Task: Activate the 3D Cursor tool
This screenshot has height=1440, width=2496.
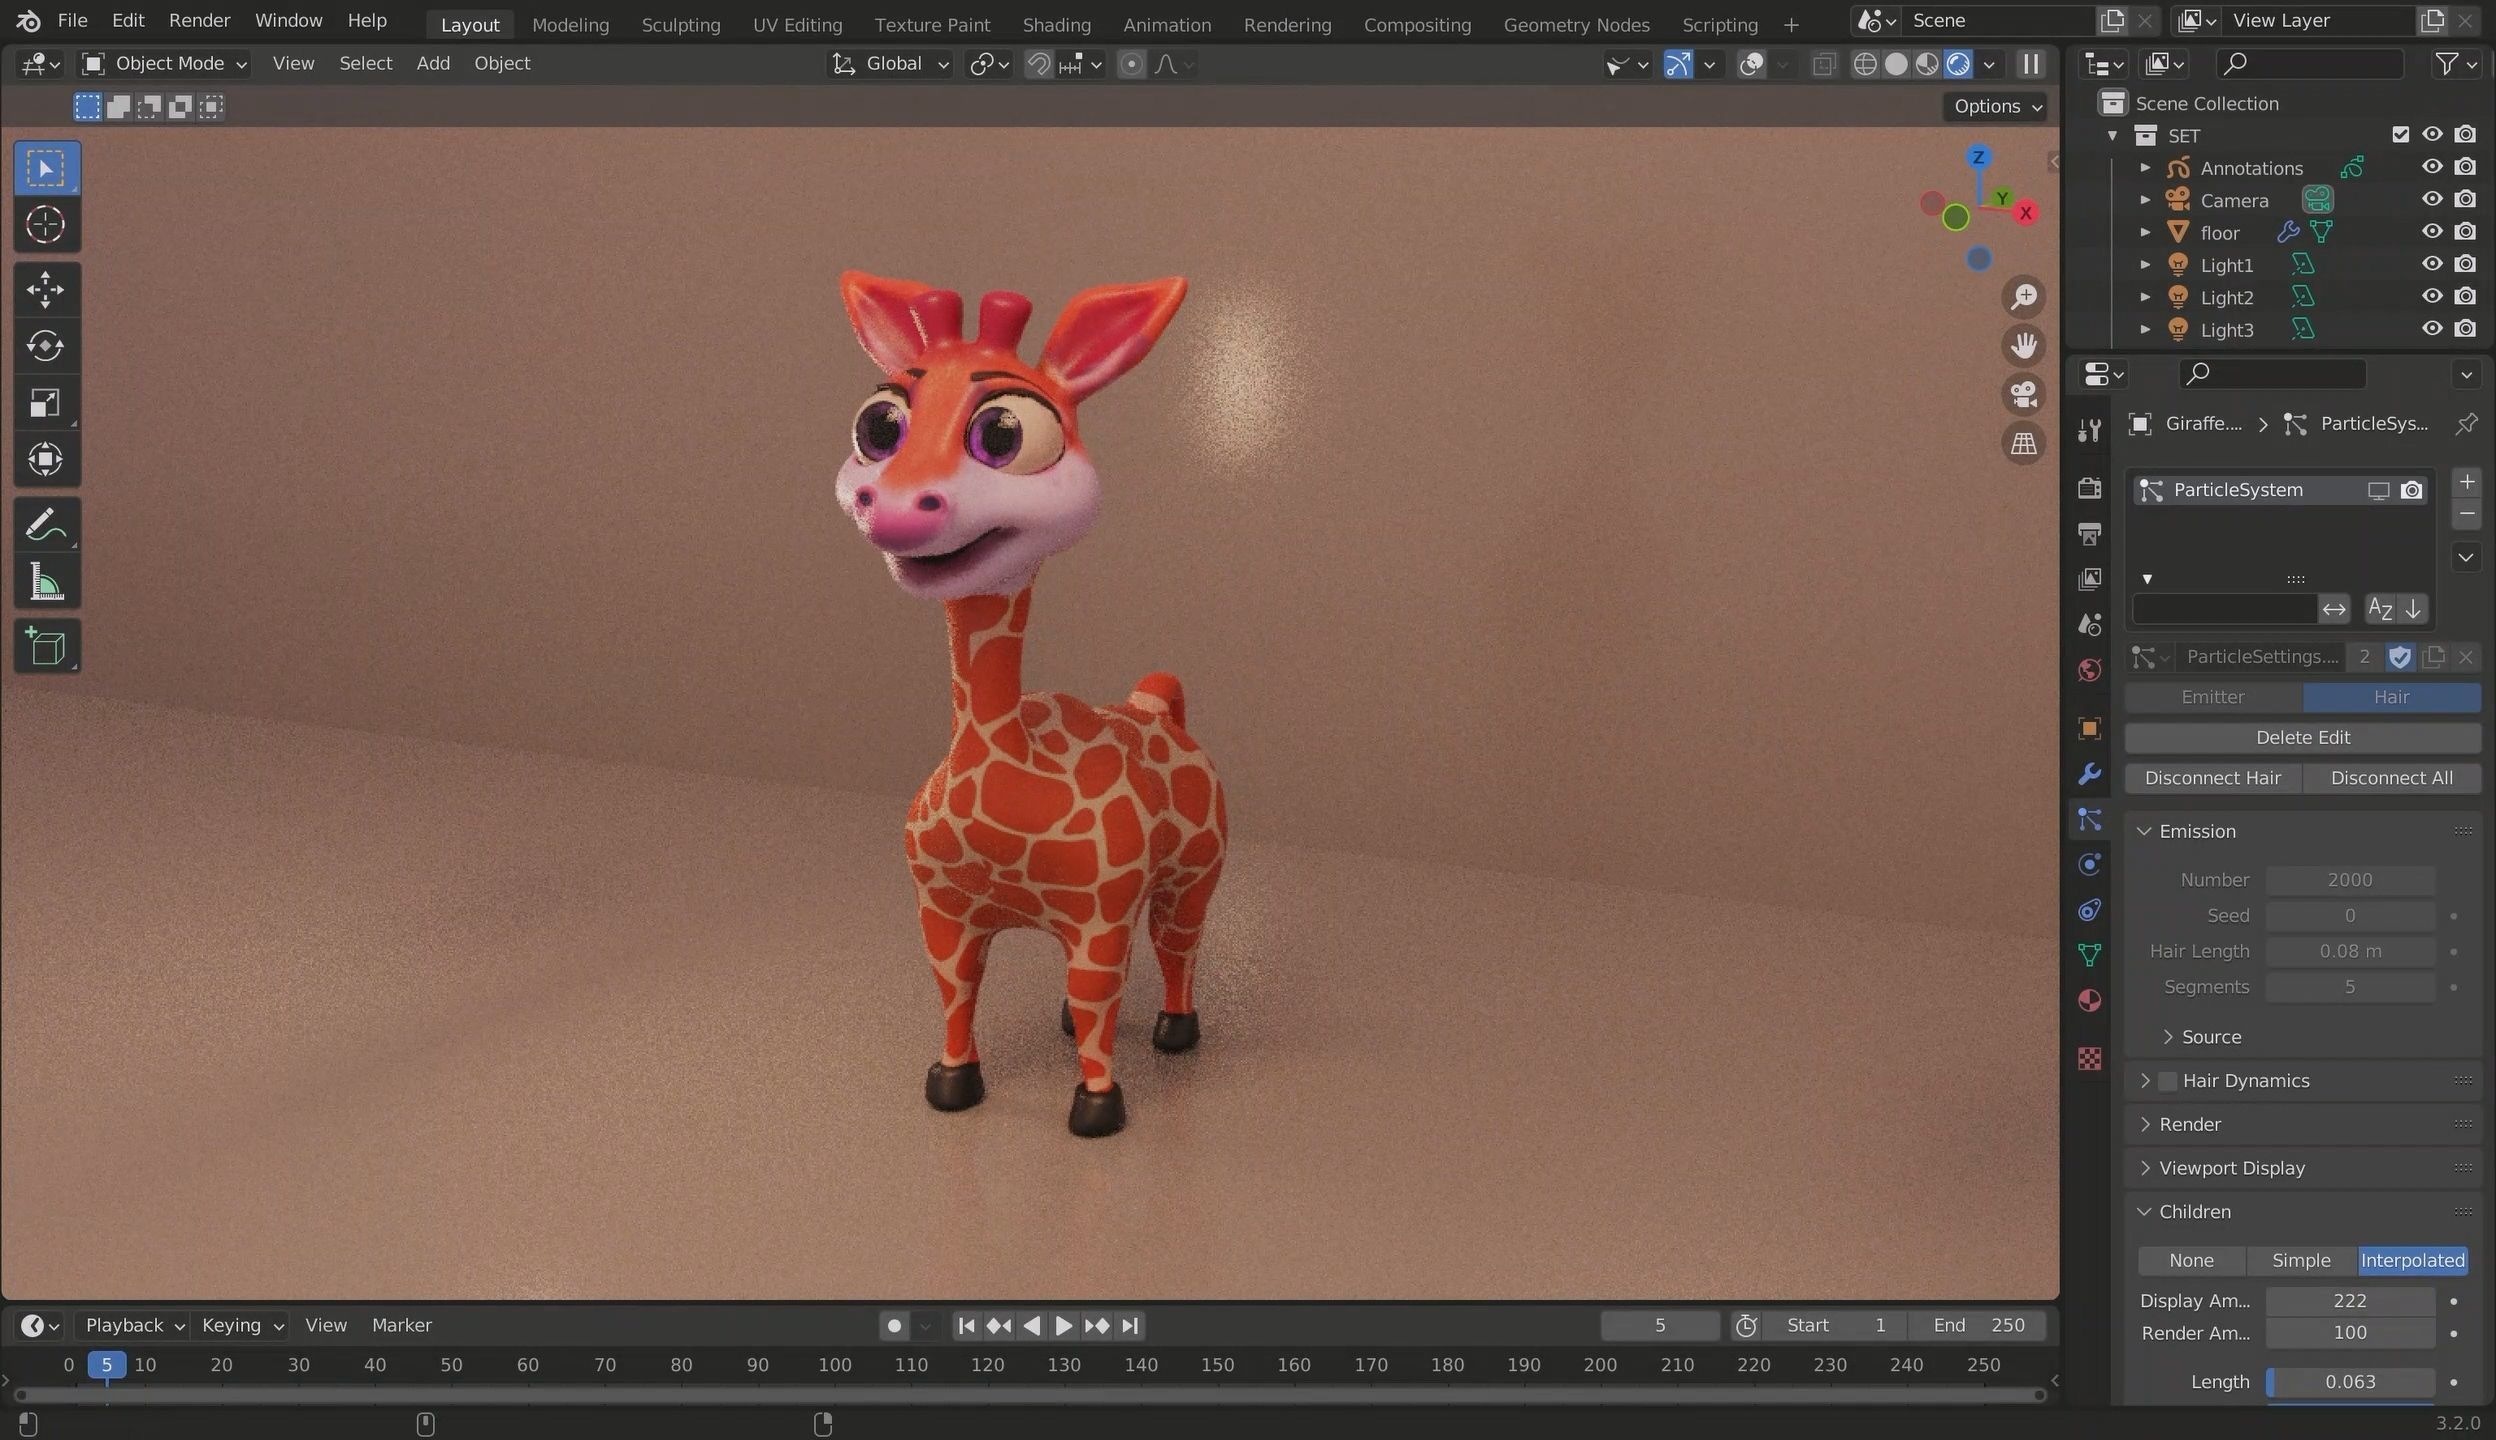Action: click(x=46, y=225)
